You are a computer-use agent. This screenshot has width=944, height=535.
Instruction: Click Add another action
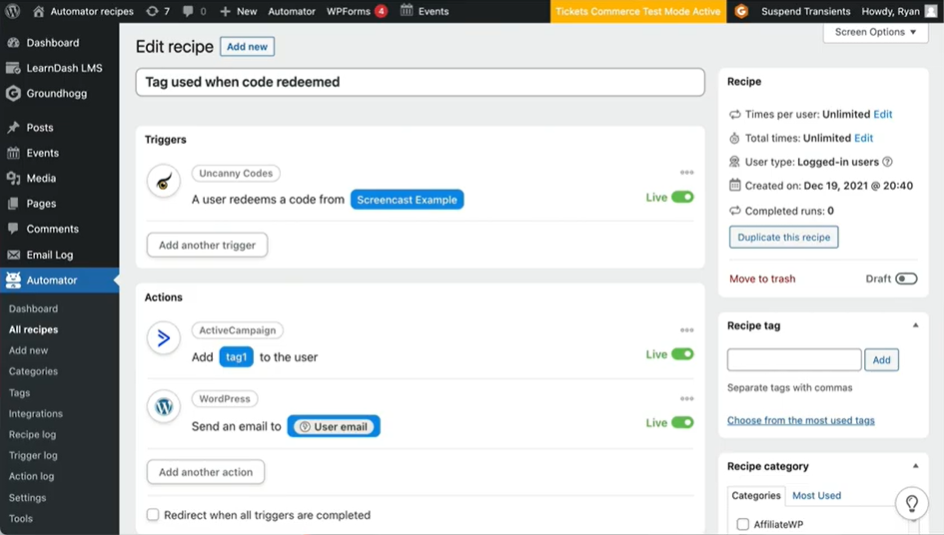tap(206, 472)
